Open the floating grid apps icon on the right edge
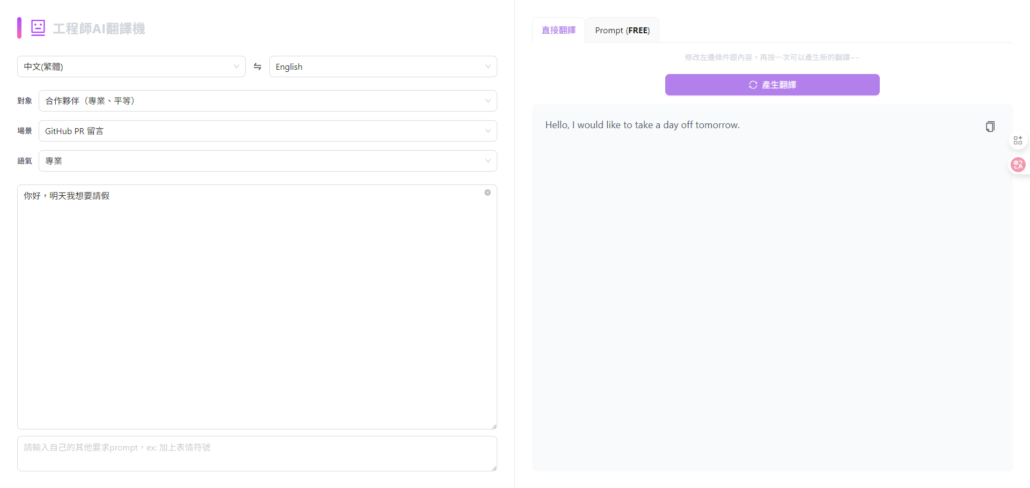The height and width of the screenshot is (488, 1030). click(x=1017, y=141)
